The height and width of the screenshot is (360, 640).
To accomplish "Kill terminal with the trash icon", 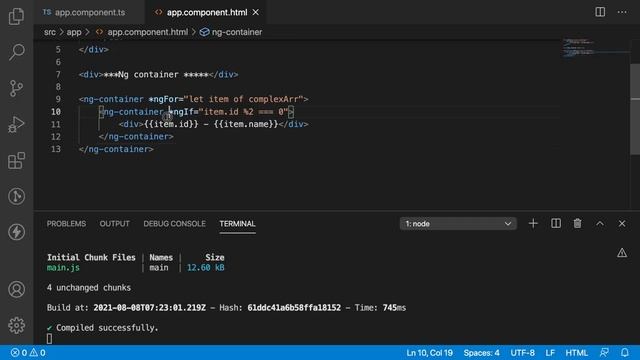I will 578,224.
